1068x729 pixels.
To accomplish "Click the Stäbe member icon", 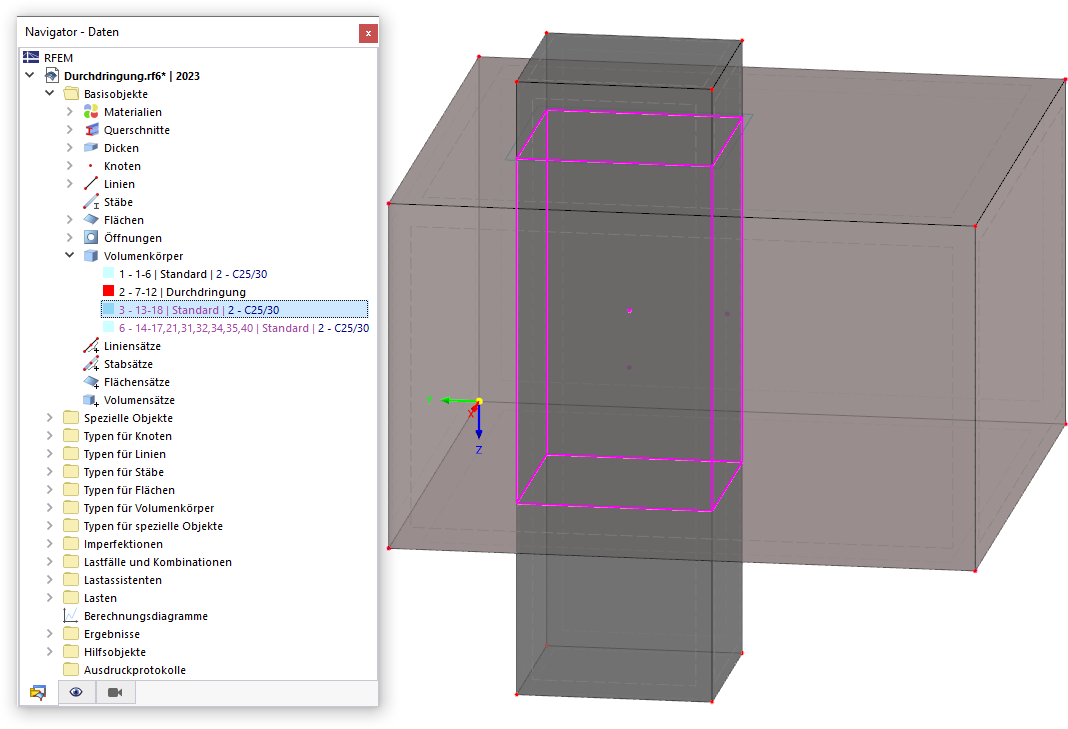I will point(91,202).
